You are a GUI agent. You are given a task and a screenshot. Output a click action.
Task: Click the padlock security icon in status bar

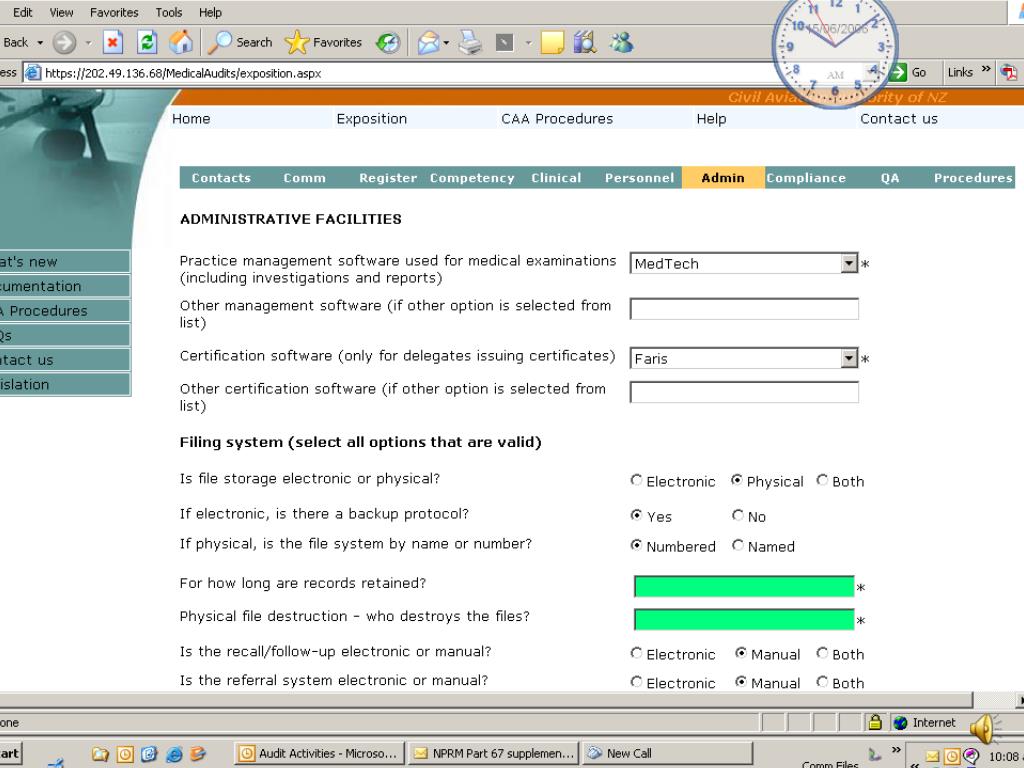(875, 722)
